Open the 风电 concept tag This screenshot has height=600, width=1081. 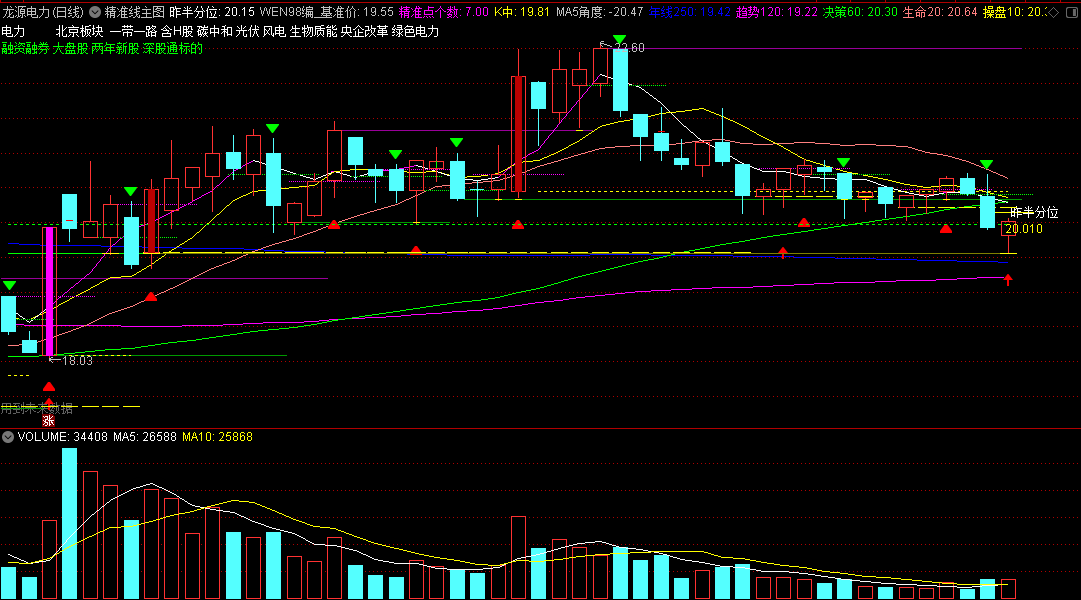pos(274,31)
